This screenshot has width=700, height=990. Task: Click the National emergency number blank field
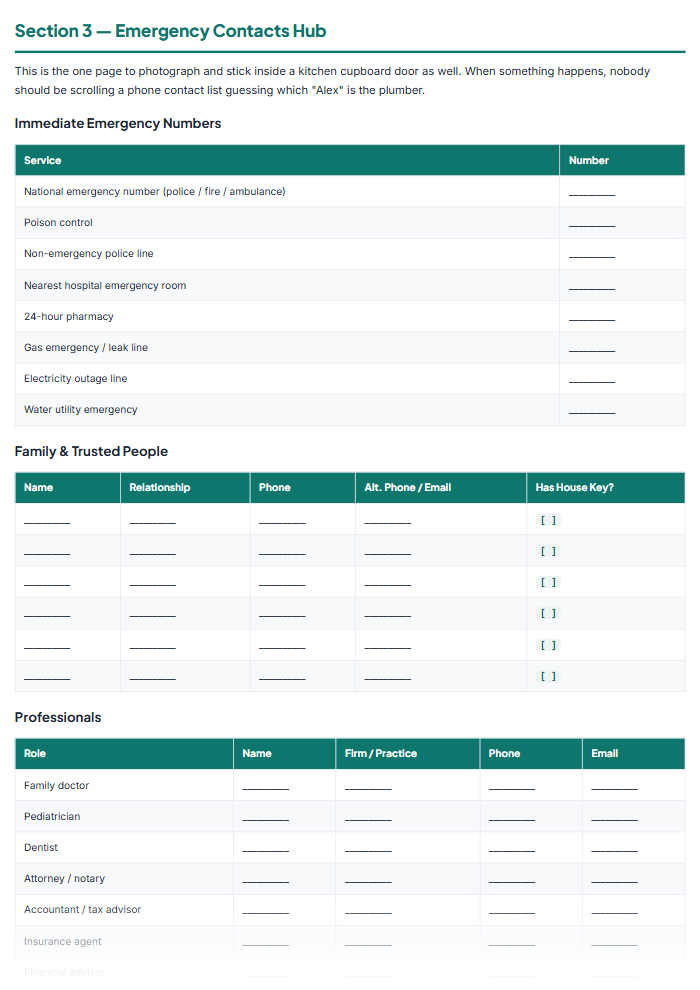(x=591, y=193)
